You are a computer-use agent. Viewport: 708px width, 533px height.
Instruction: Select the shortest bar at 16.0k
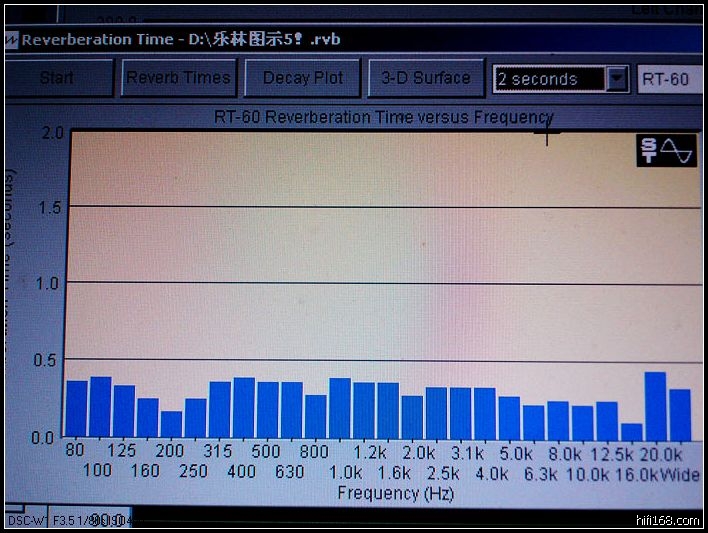[x=631, y=430]
